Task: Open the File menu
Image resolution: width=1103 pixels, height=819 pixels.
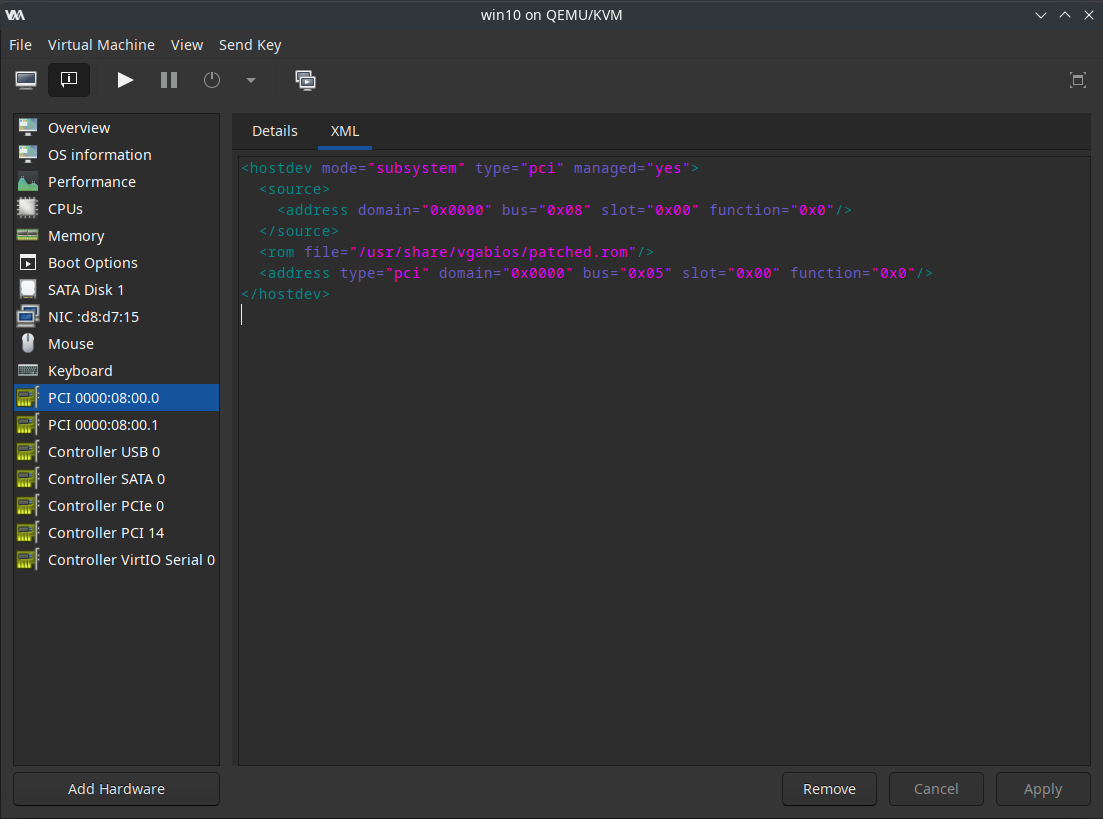Action: tap(20, 45)
